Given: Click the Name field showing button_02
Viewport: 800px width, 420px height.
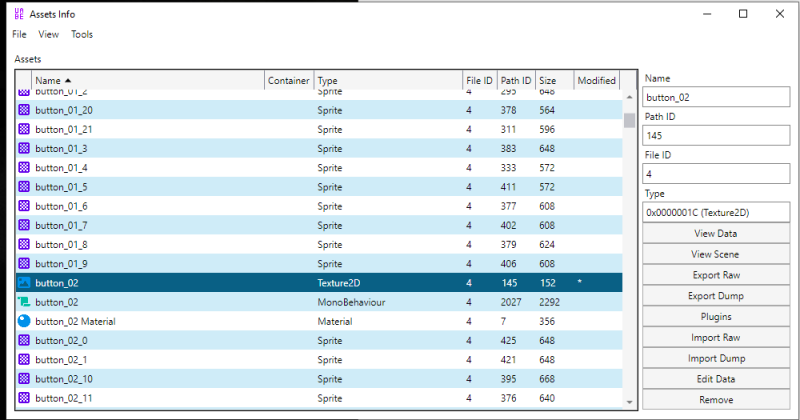Looking at the screenshot, I should 716,97.
